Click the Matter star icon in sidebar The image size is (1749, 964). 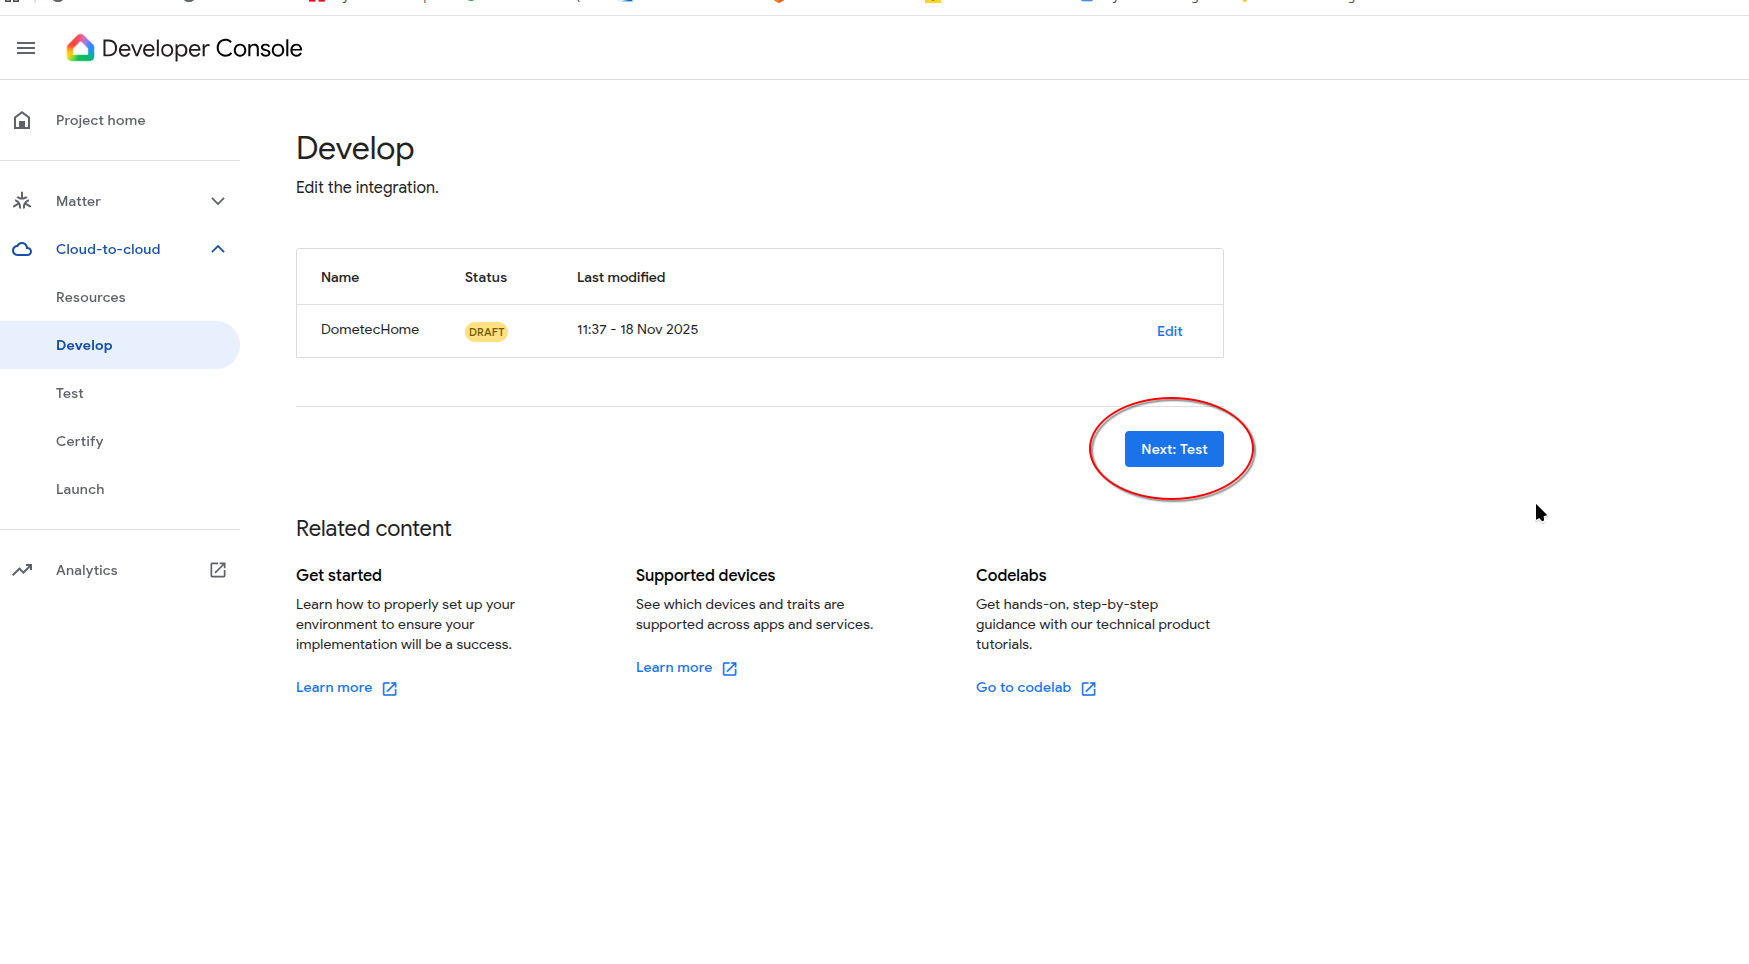tap(22, 201)
